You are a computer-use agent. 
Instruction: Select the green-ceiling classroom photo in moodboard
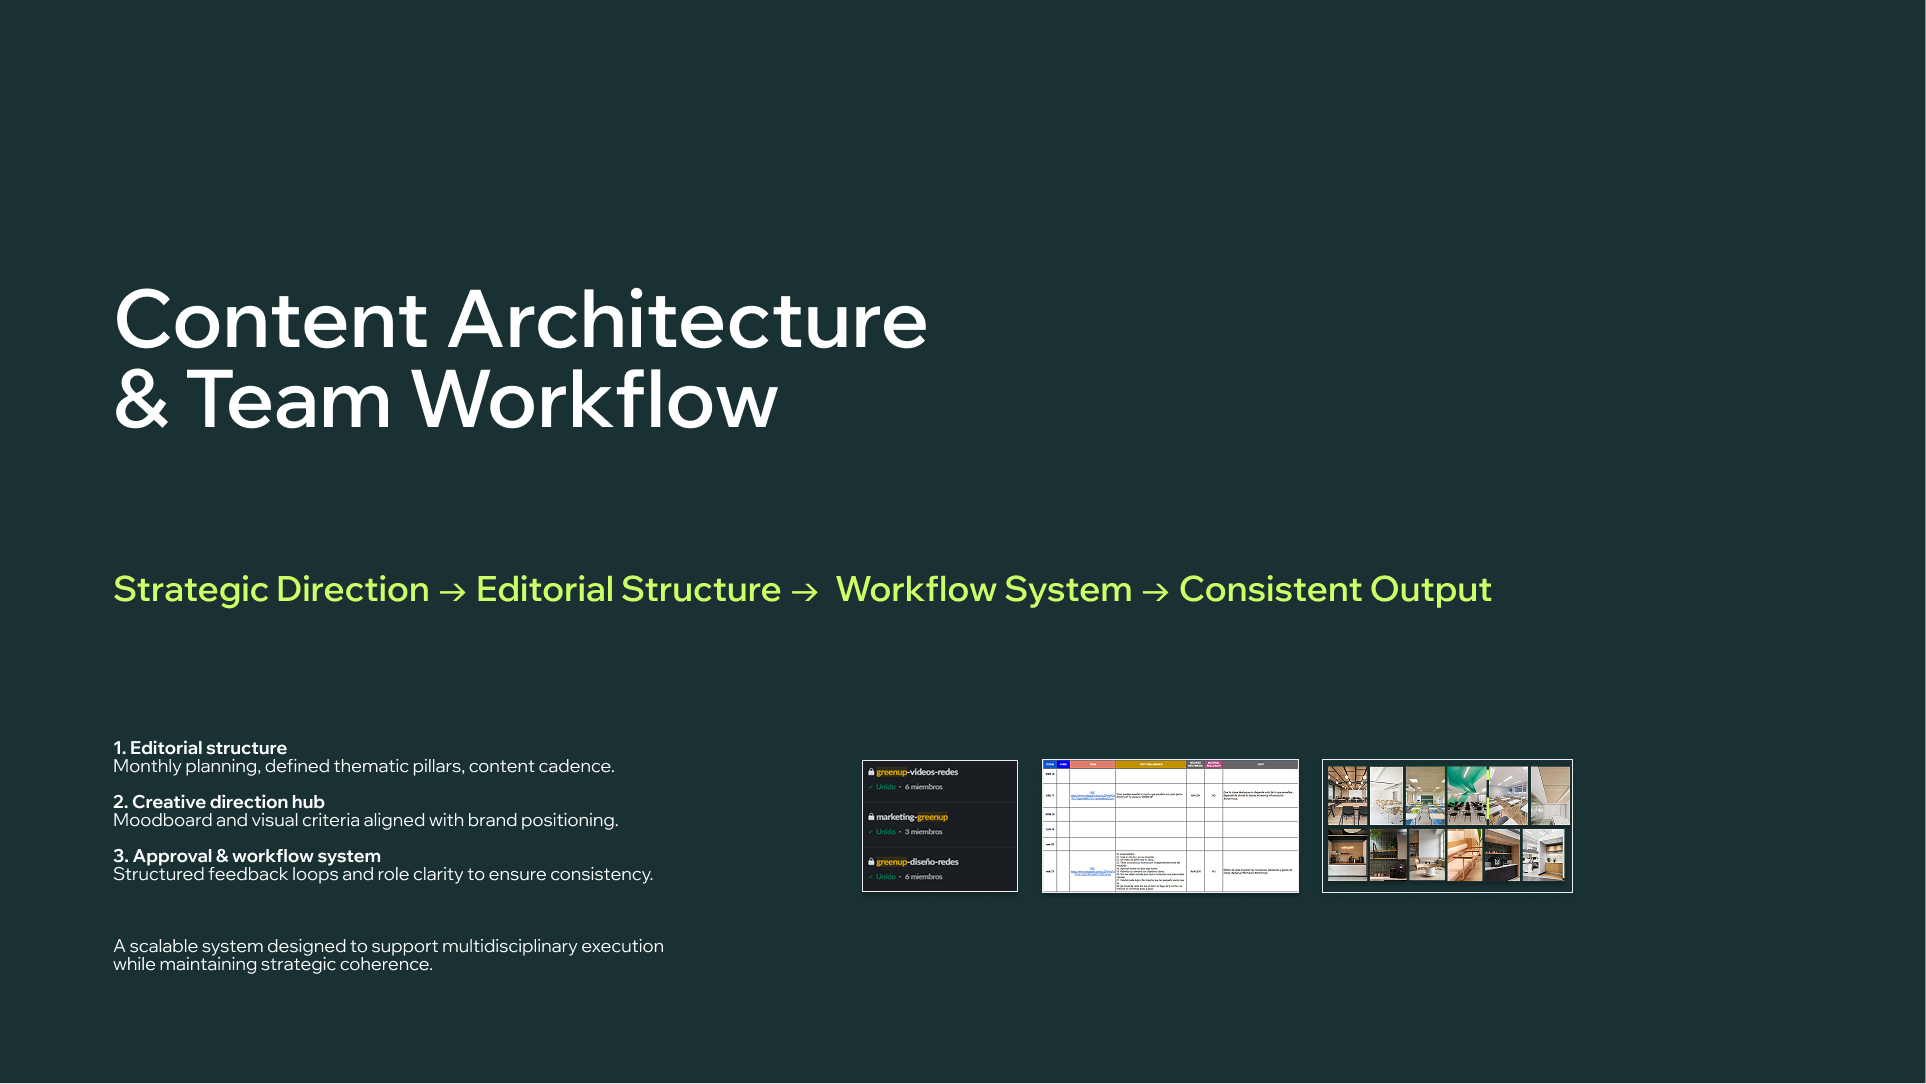pyautogui.click(x=1466, y=796)
